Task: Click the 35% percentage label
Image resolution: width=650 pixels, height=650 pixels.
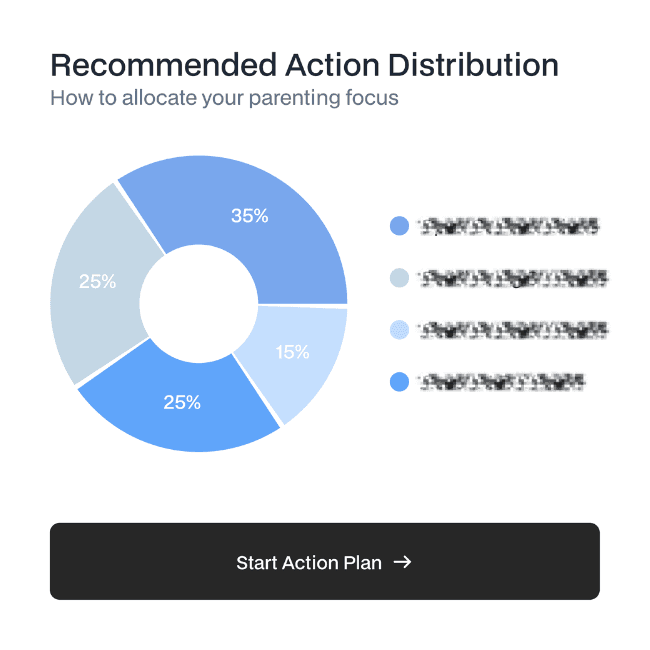Action: 250,216
